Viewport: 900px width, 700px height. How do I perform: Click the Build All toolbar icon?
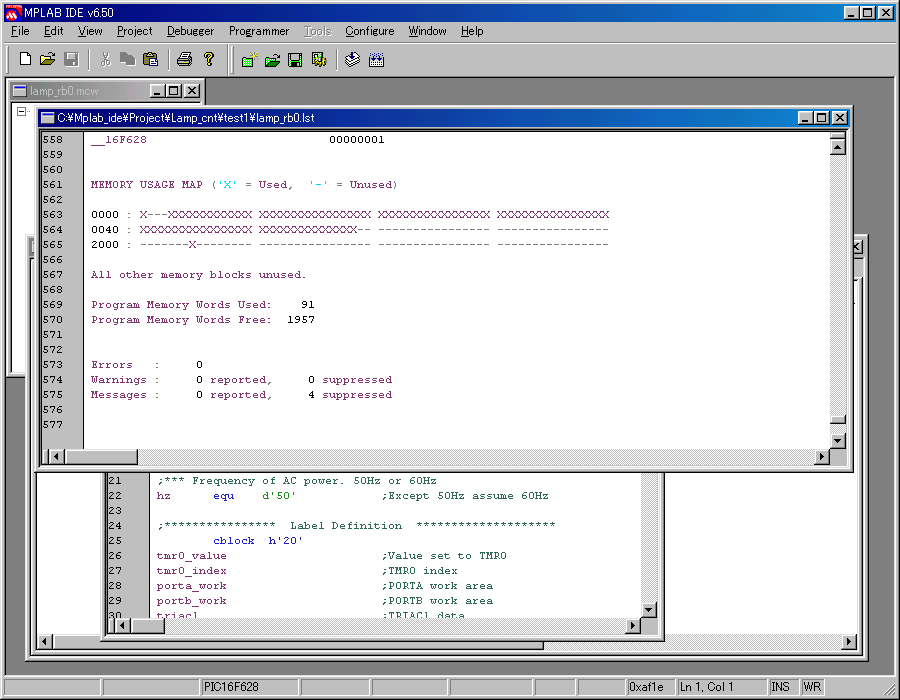pyautogui.click(x=377, y=60)
